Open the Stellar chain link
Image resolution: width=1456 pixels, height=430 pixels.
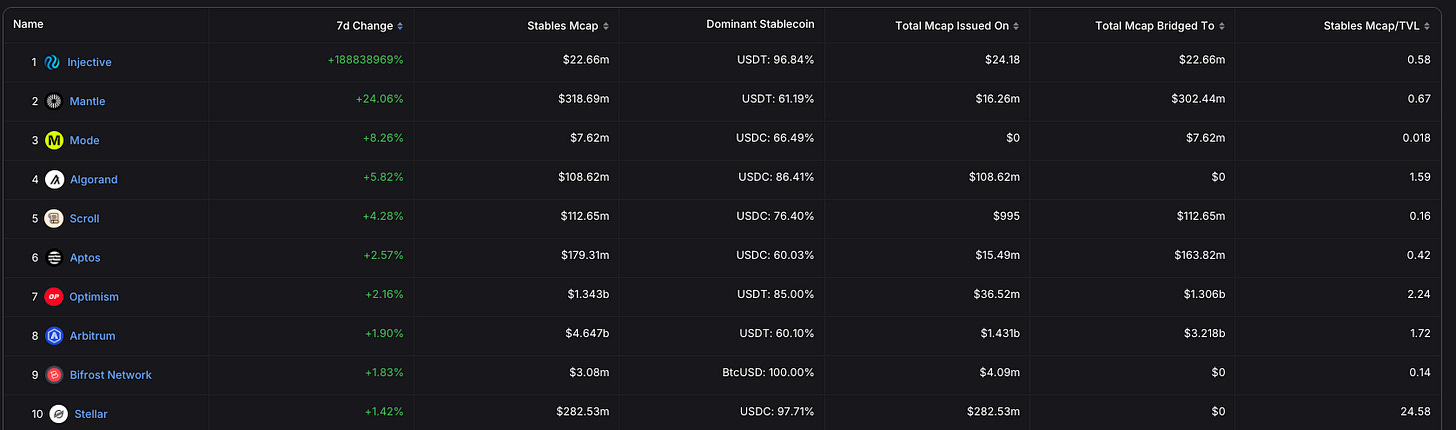[91, 413]
